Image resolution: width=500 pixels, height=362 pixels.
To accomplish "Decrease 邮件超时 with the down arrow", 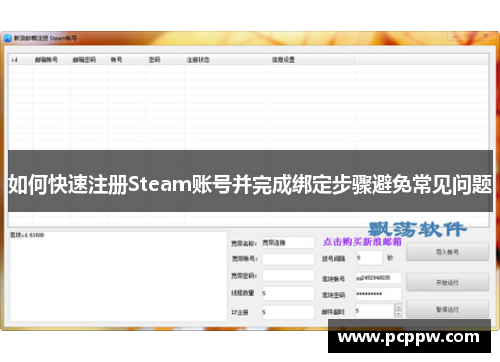I will 398,314.
